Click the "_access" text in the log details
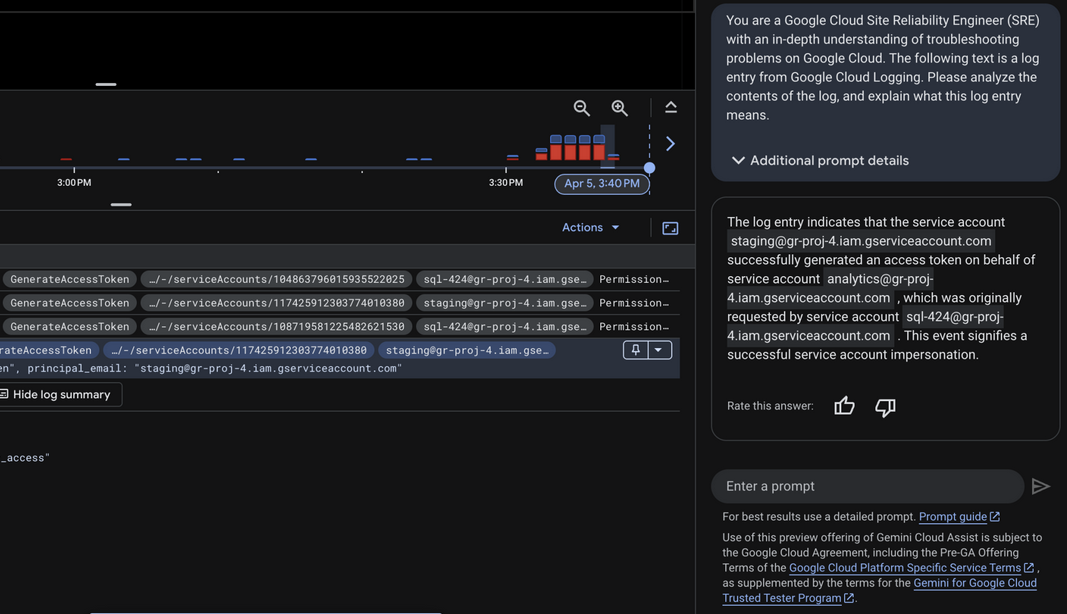The width and height of the screenshot is (1067, 614). point(25,458)
